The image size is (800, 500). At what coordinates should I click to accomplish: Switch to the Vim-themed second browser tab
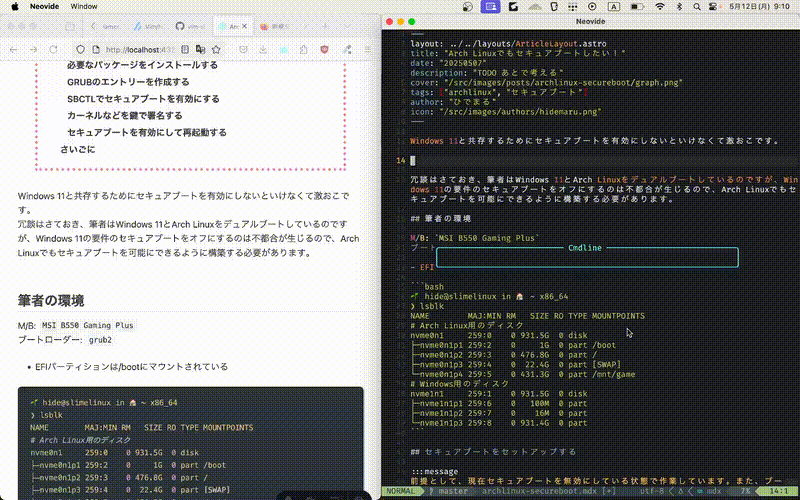[x=148, y=27]
